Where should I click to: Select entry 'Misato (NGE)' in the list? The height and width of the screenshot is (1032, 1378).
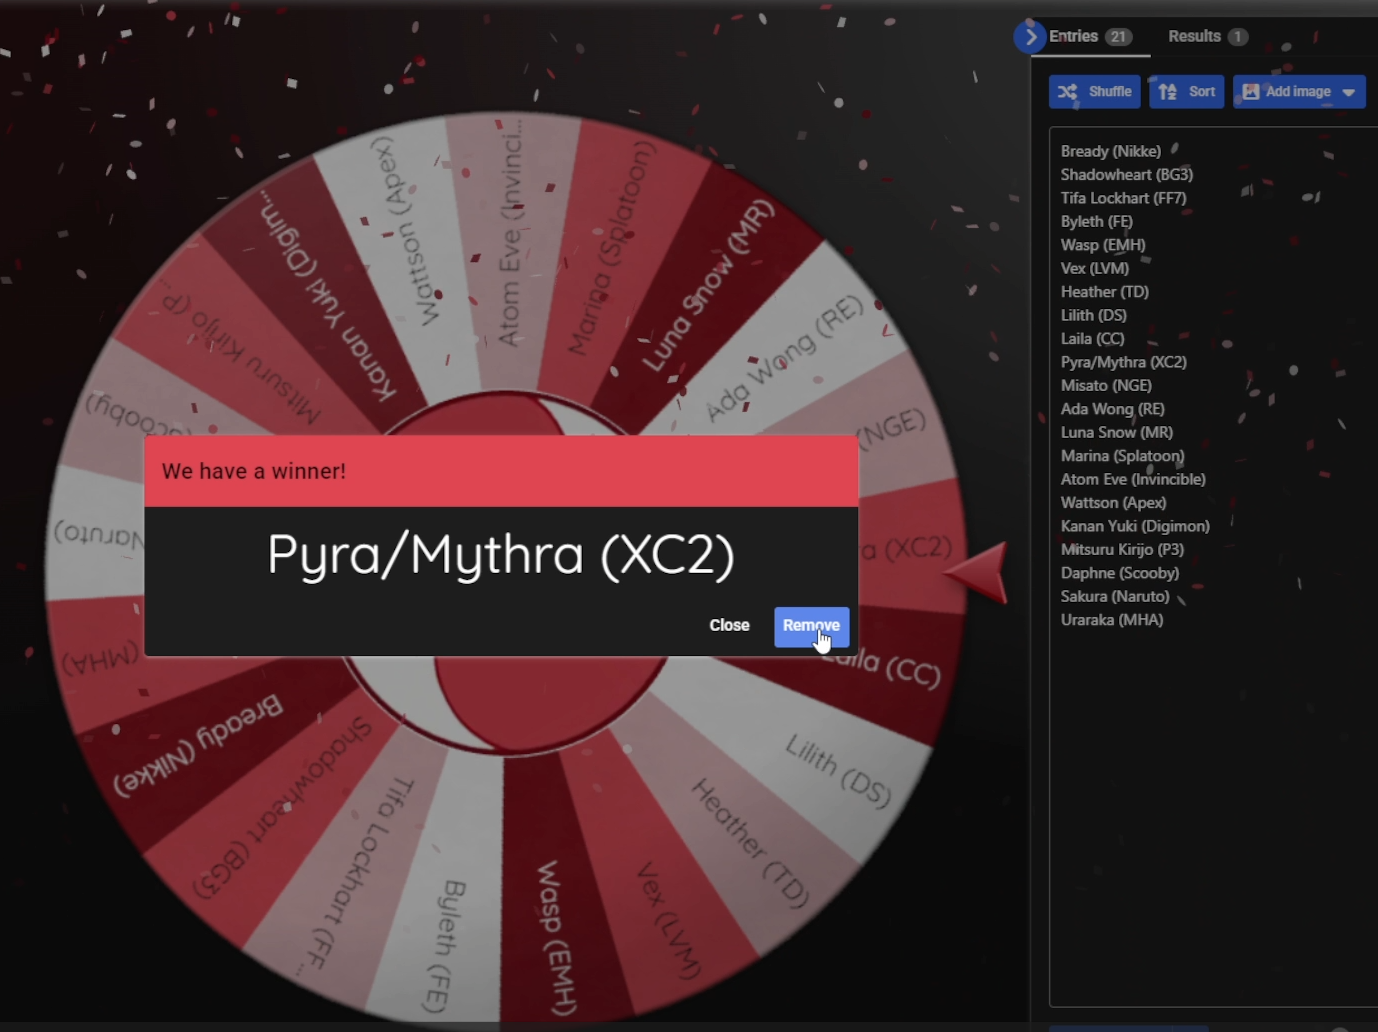click(x=1106, y=386)
